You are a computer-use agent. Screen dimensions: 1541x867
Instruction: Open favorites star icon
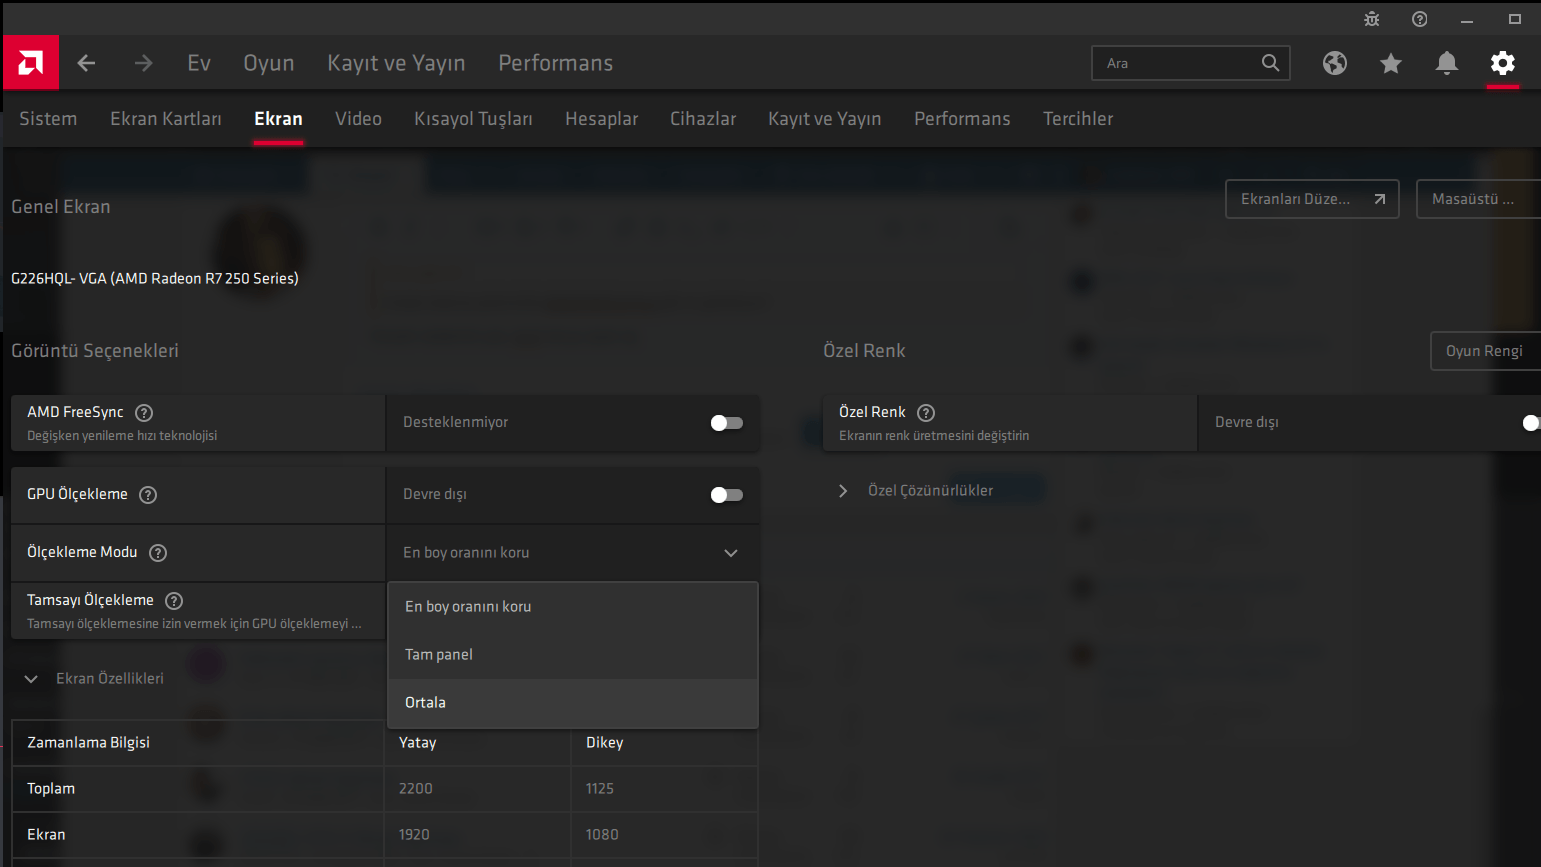(1391, 63)
